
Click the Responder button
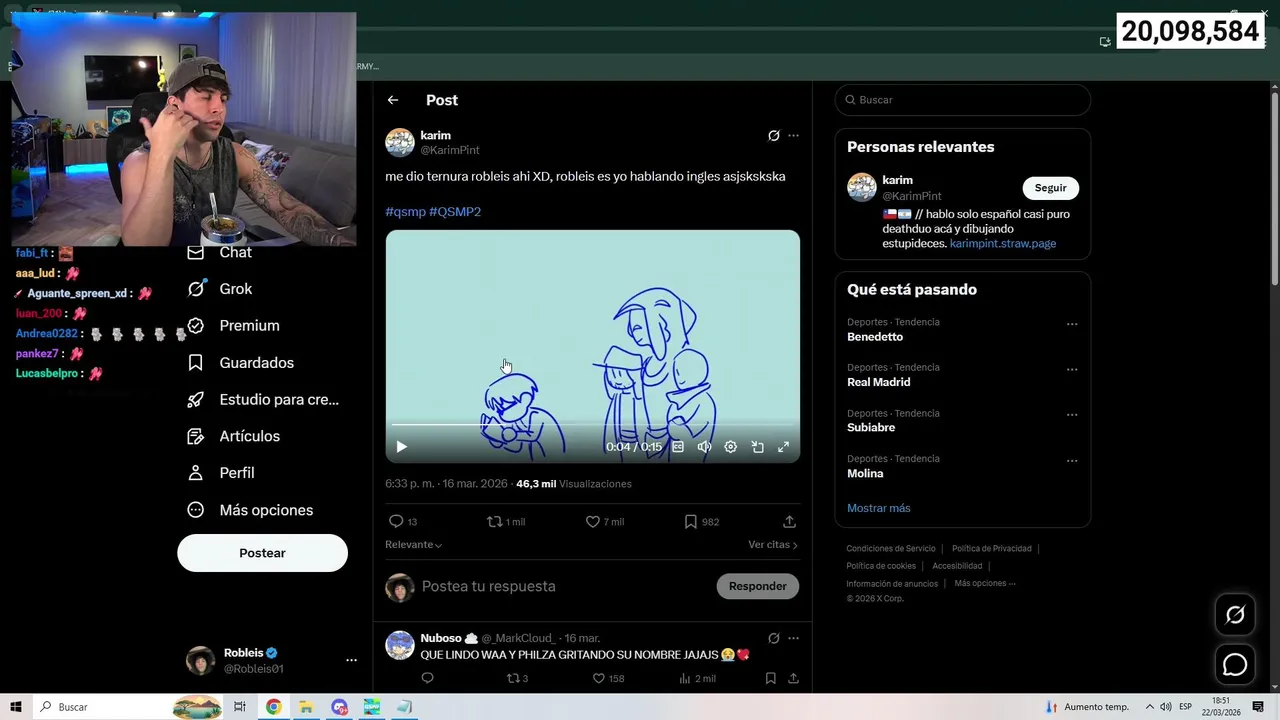coord(757,586)
